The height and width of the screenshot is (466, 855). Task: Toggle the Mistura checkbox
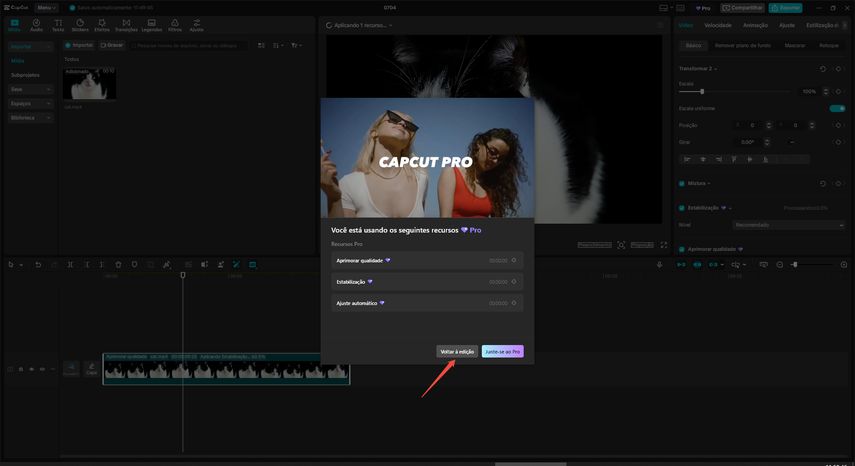pos(682,184)
